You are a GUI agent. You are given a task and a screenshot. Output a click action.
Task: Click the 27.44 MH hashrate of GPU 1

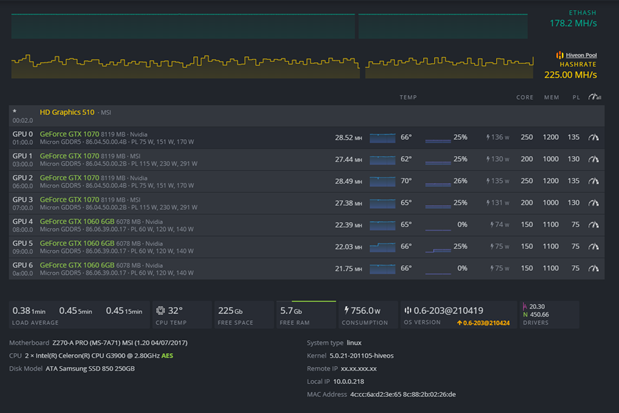(348, 159)
